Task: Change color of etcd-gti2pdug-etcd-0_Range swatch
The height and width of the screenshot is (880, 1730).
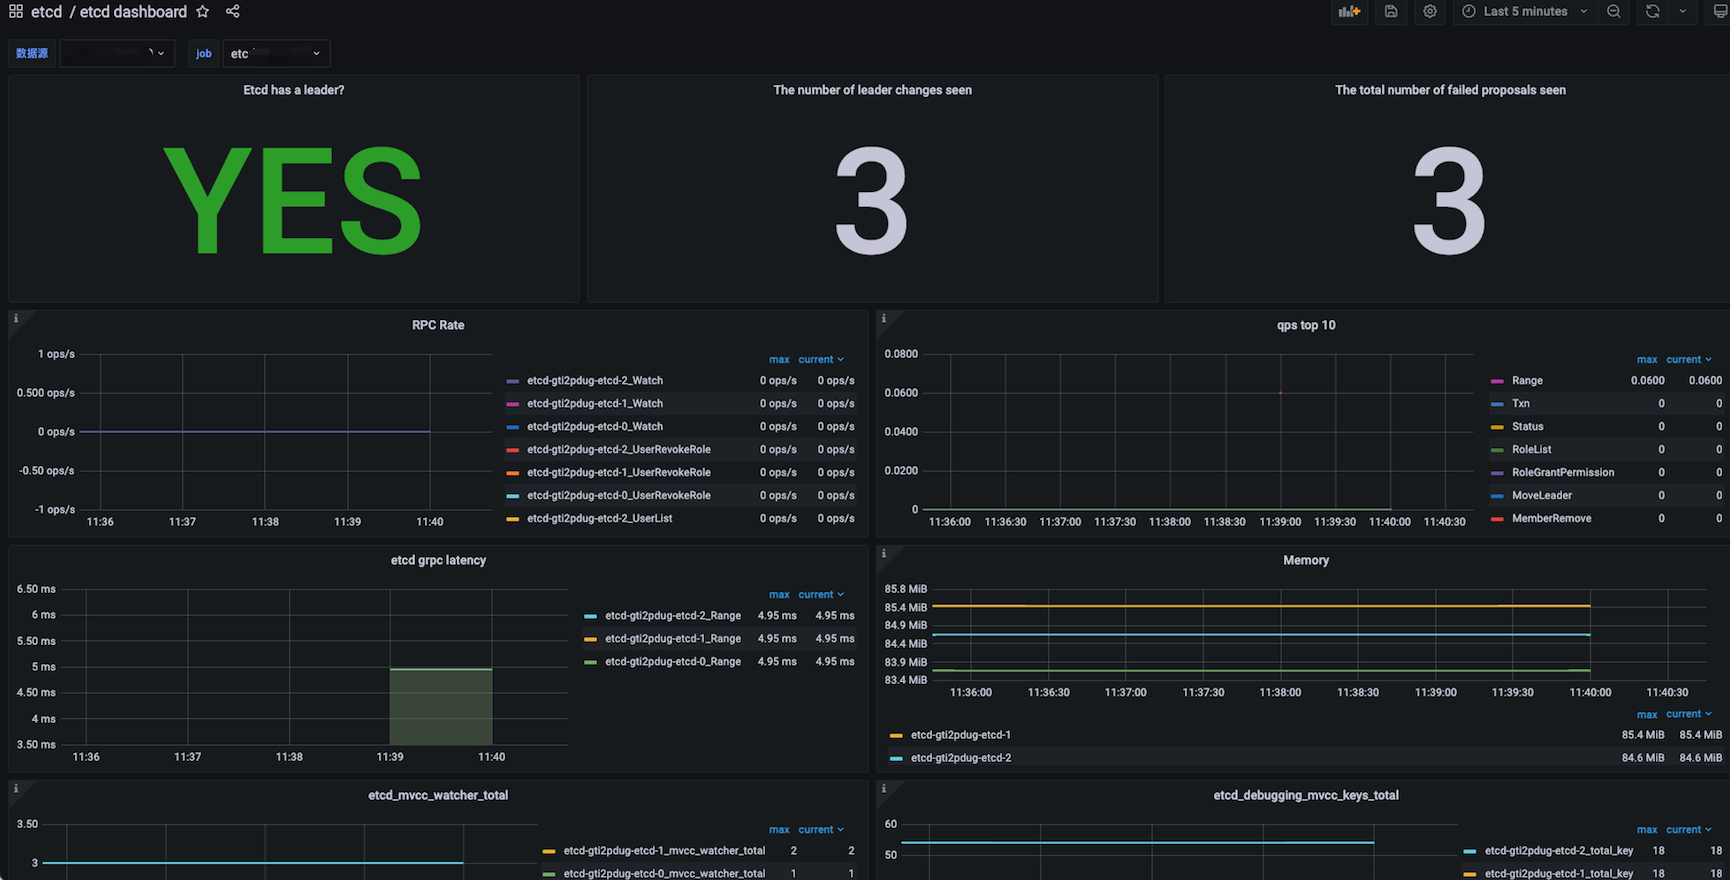Action: click(590, 662)
